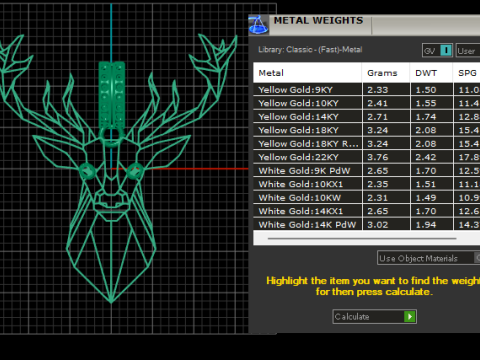Screen dimensions: 480x360
Task: Select the White Gold:9K PdW row
Action: (367, 171)
